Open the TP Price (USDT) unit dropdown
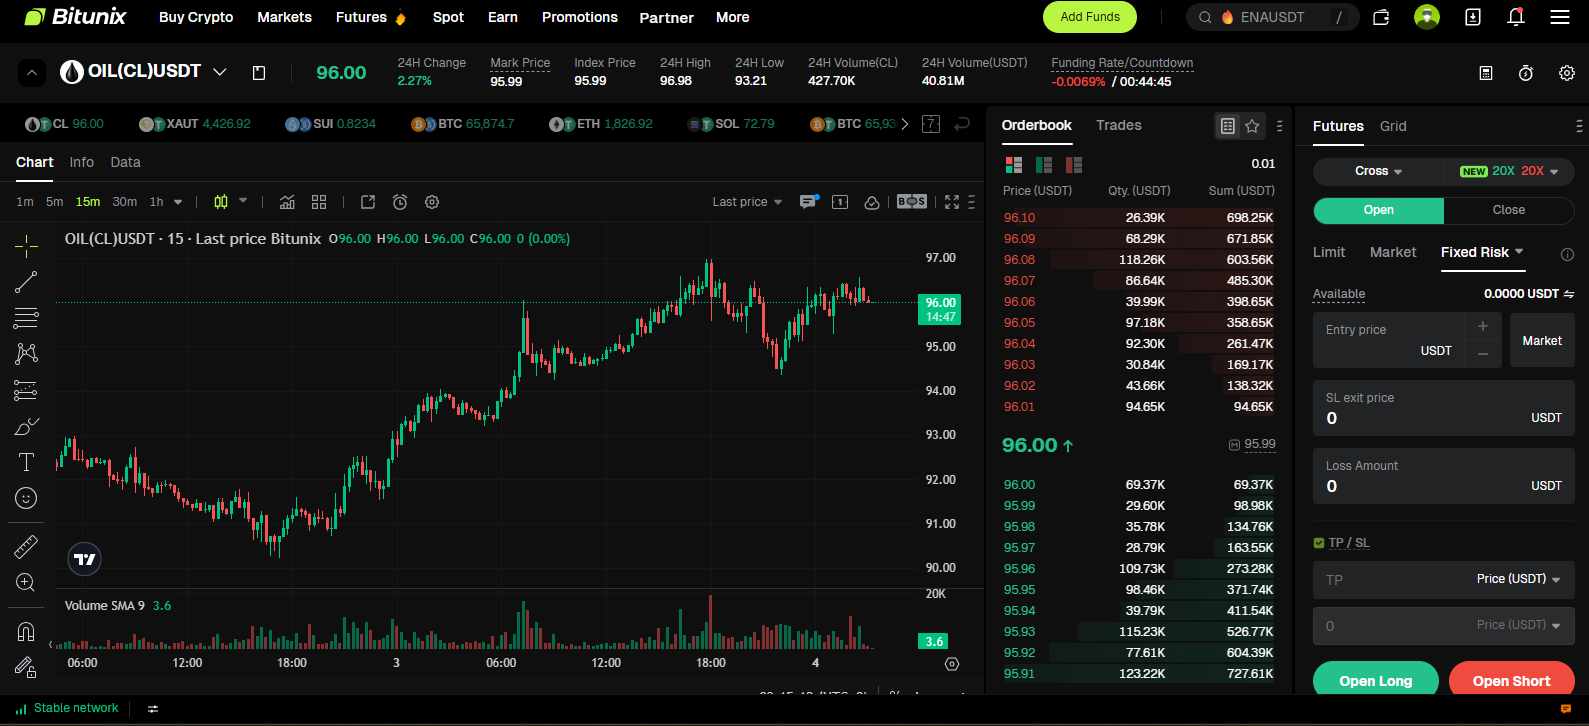This screenshot has width=1589, height=726. pyautogui.click(x=1518, y=579)
